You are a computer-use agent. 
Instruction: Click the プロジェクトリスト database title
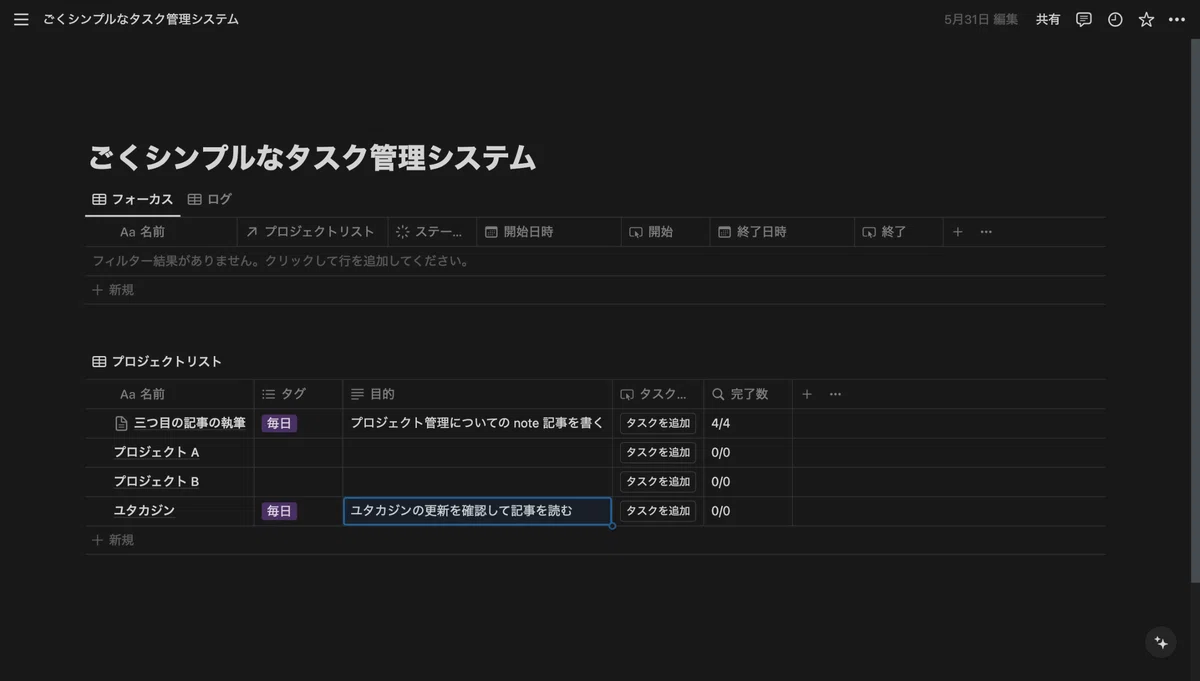(x=157, y=362)
